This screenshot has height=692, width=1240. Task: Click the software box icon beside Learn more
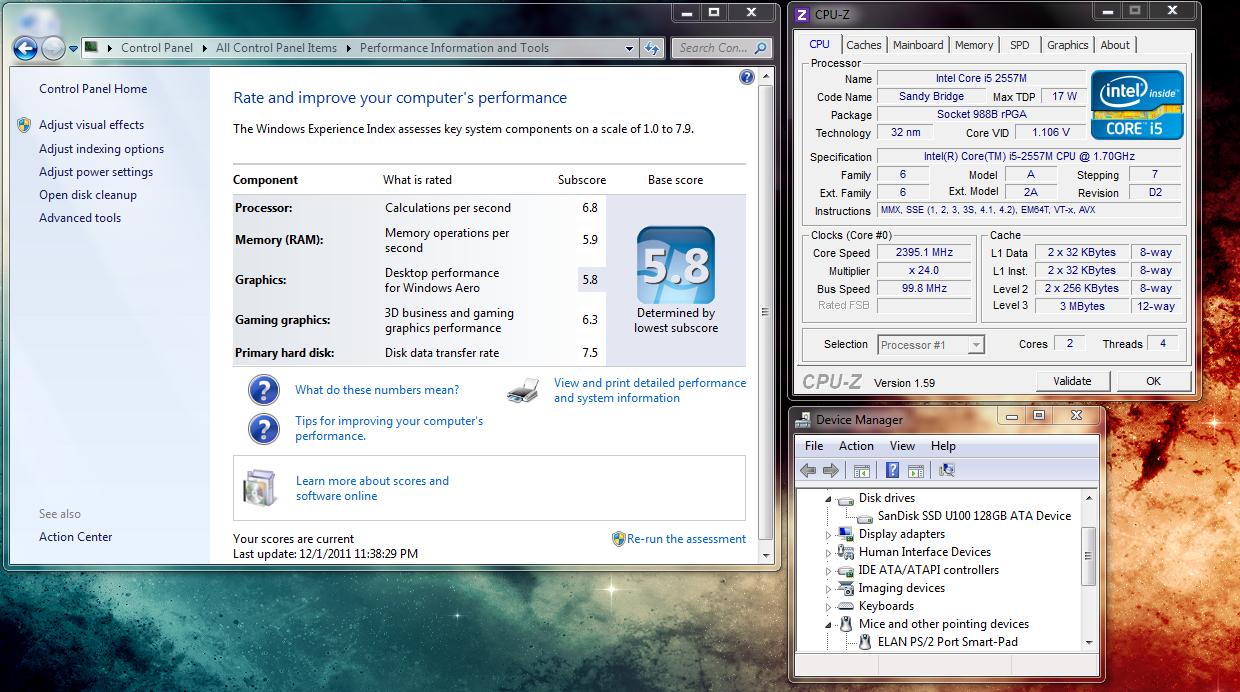259,487
